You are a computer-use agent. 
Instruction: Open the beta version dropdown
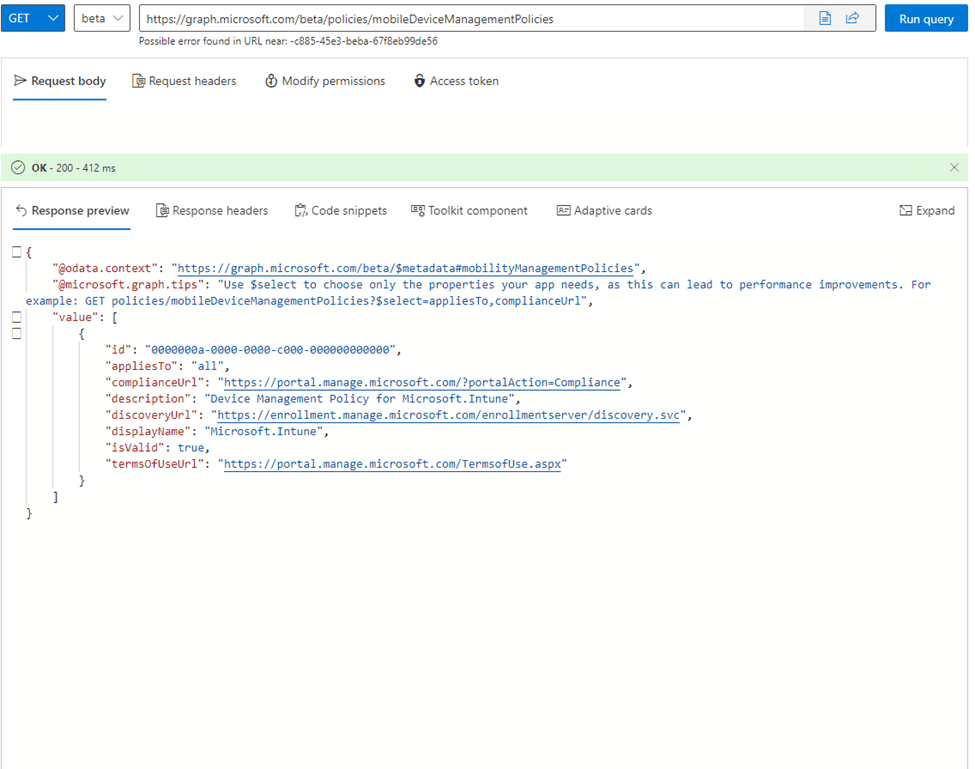102,19
